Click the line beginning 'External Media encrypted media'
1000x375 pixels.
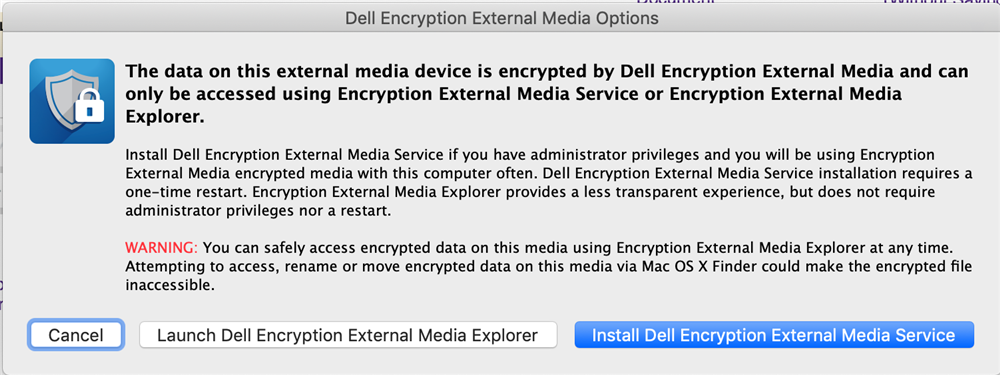[x=548, y=173]
